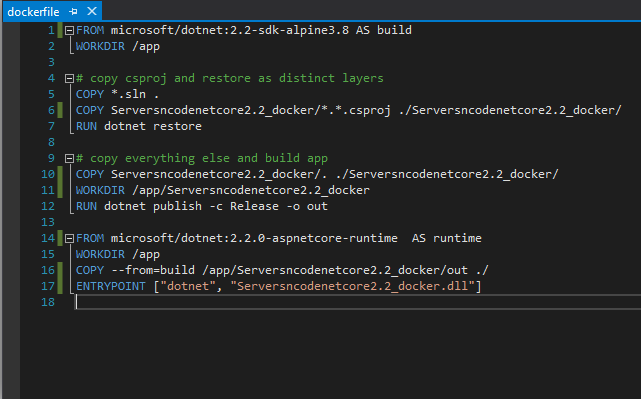This screenshot has height=399, width=641.
Task: Click "Serversncodenetcore2.2_docker.dll" string
Action: (352, 286)
